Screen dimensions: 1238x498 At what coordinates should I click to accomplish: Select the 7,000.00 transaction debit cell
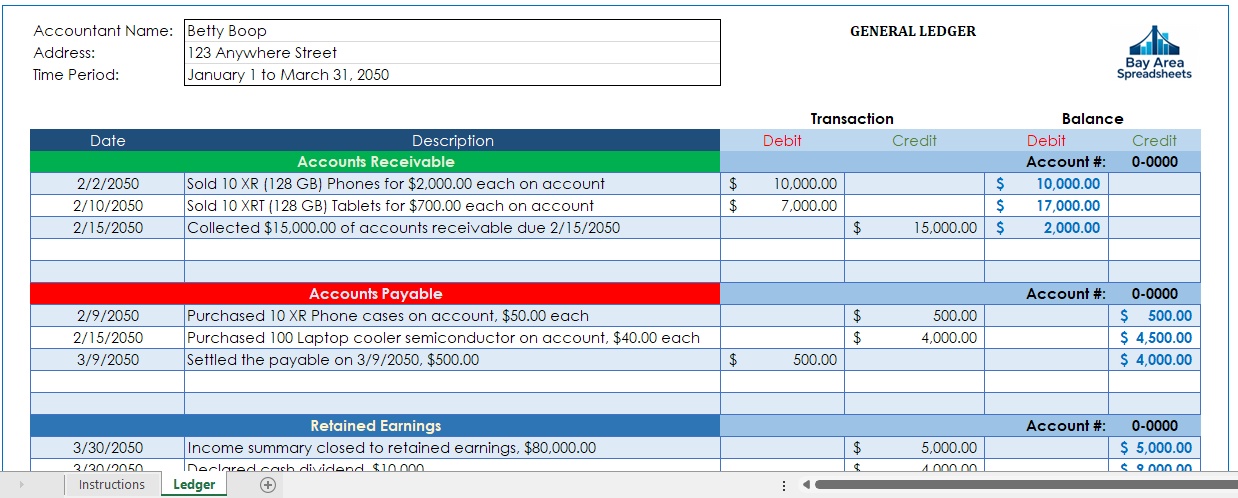coord(782,206)
